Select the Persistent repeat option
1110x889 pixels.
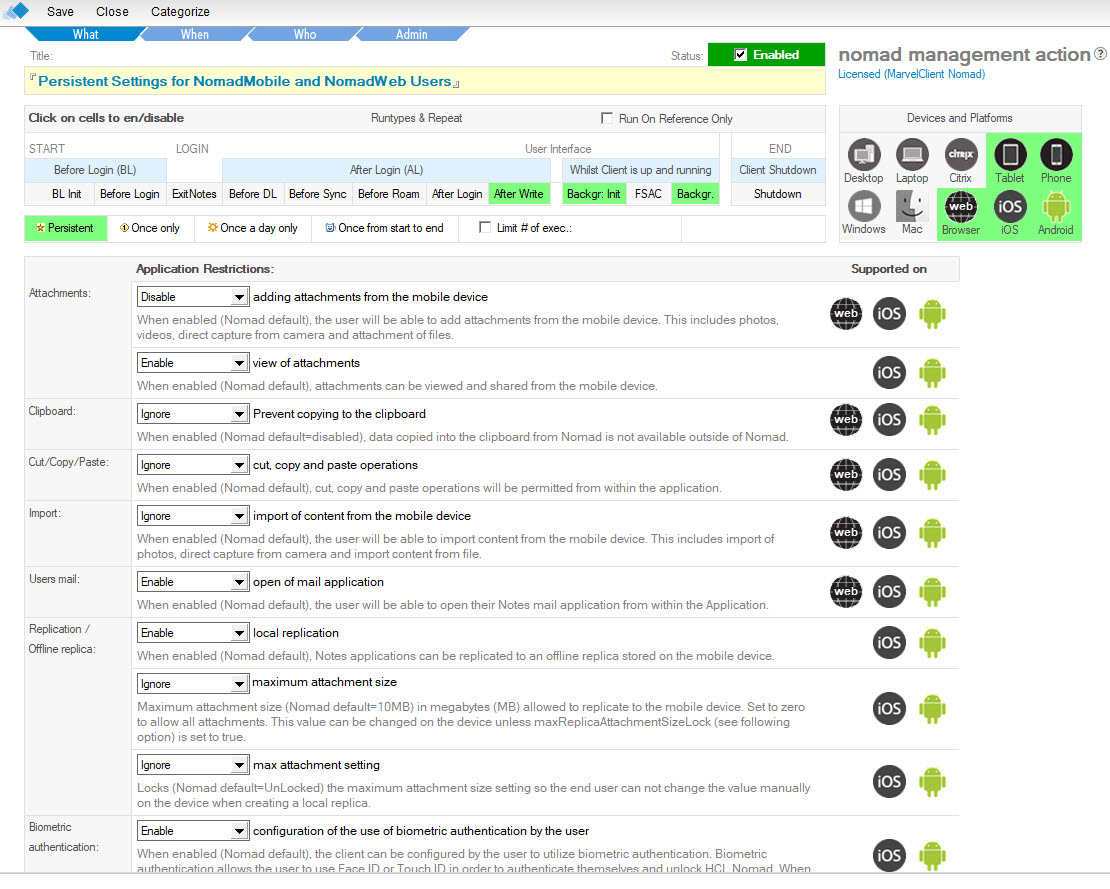click(x=65, y=228)
